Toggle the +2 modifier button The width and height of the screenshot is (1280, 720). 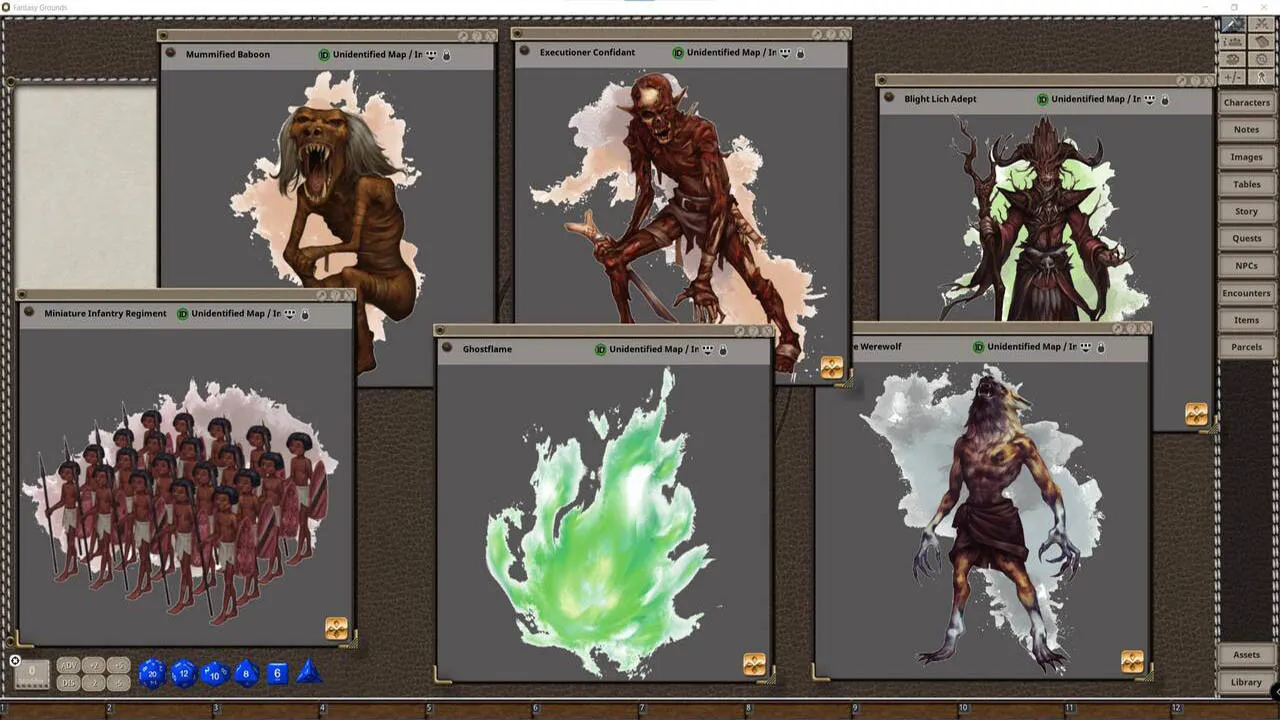[x=94, y=665]
